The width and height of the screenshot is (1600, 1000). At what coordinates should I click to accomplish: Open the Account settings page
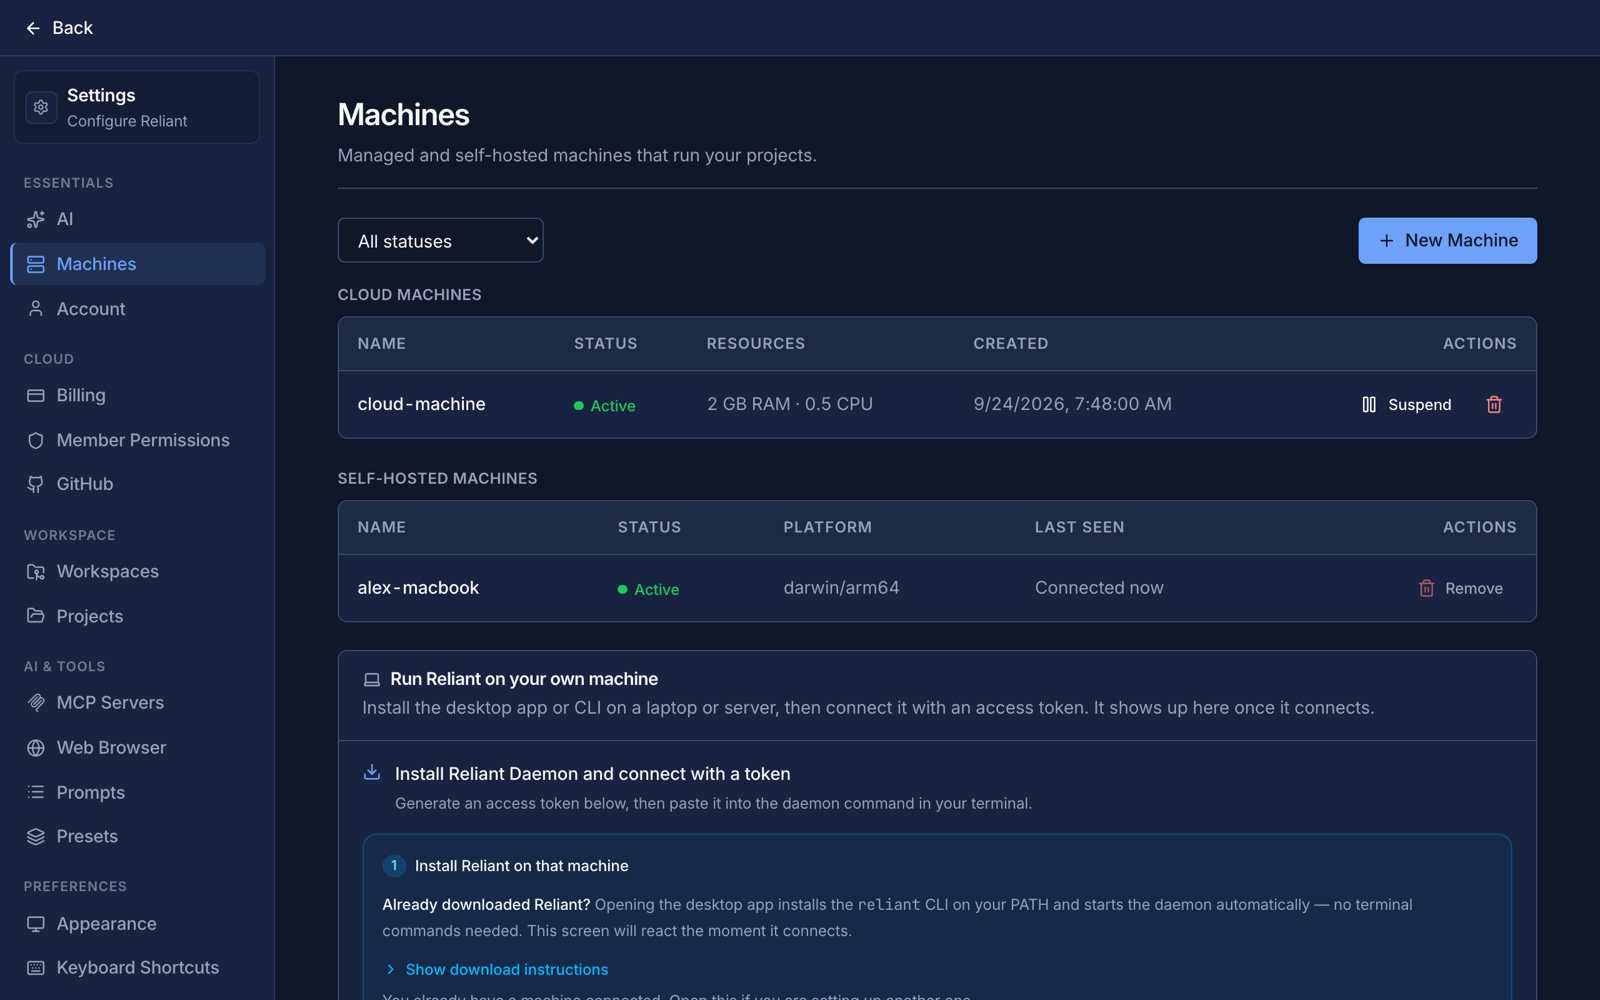pyautogui.click(x=138, y=309)
